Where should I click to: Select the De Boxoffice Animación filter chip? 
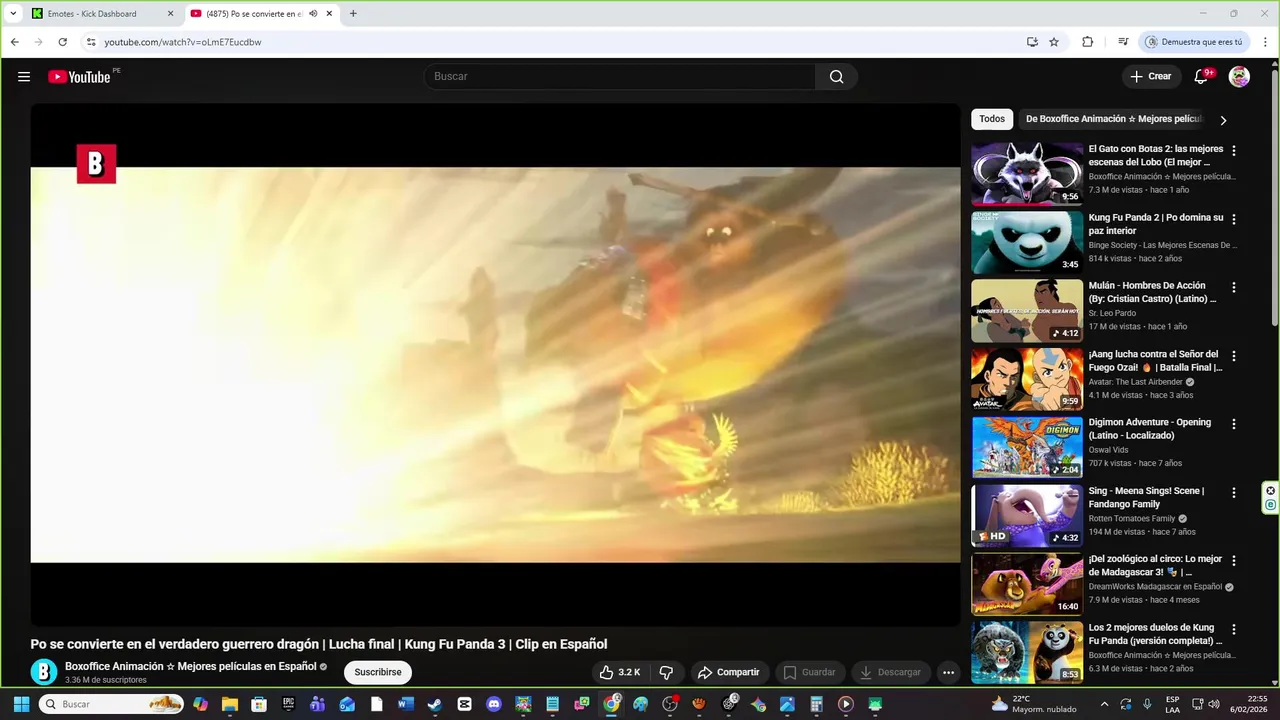tap(1113, 119)
